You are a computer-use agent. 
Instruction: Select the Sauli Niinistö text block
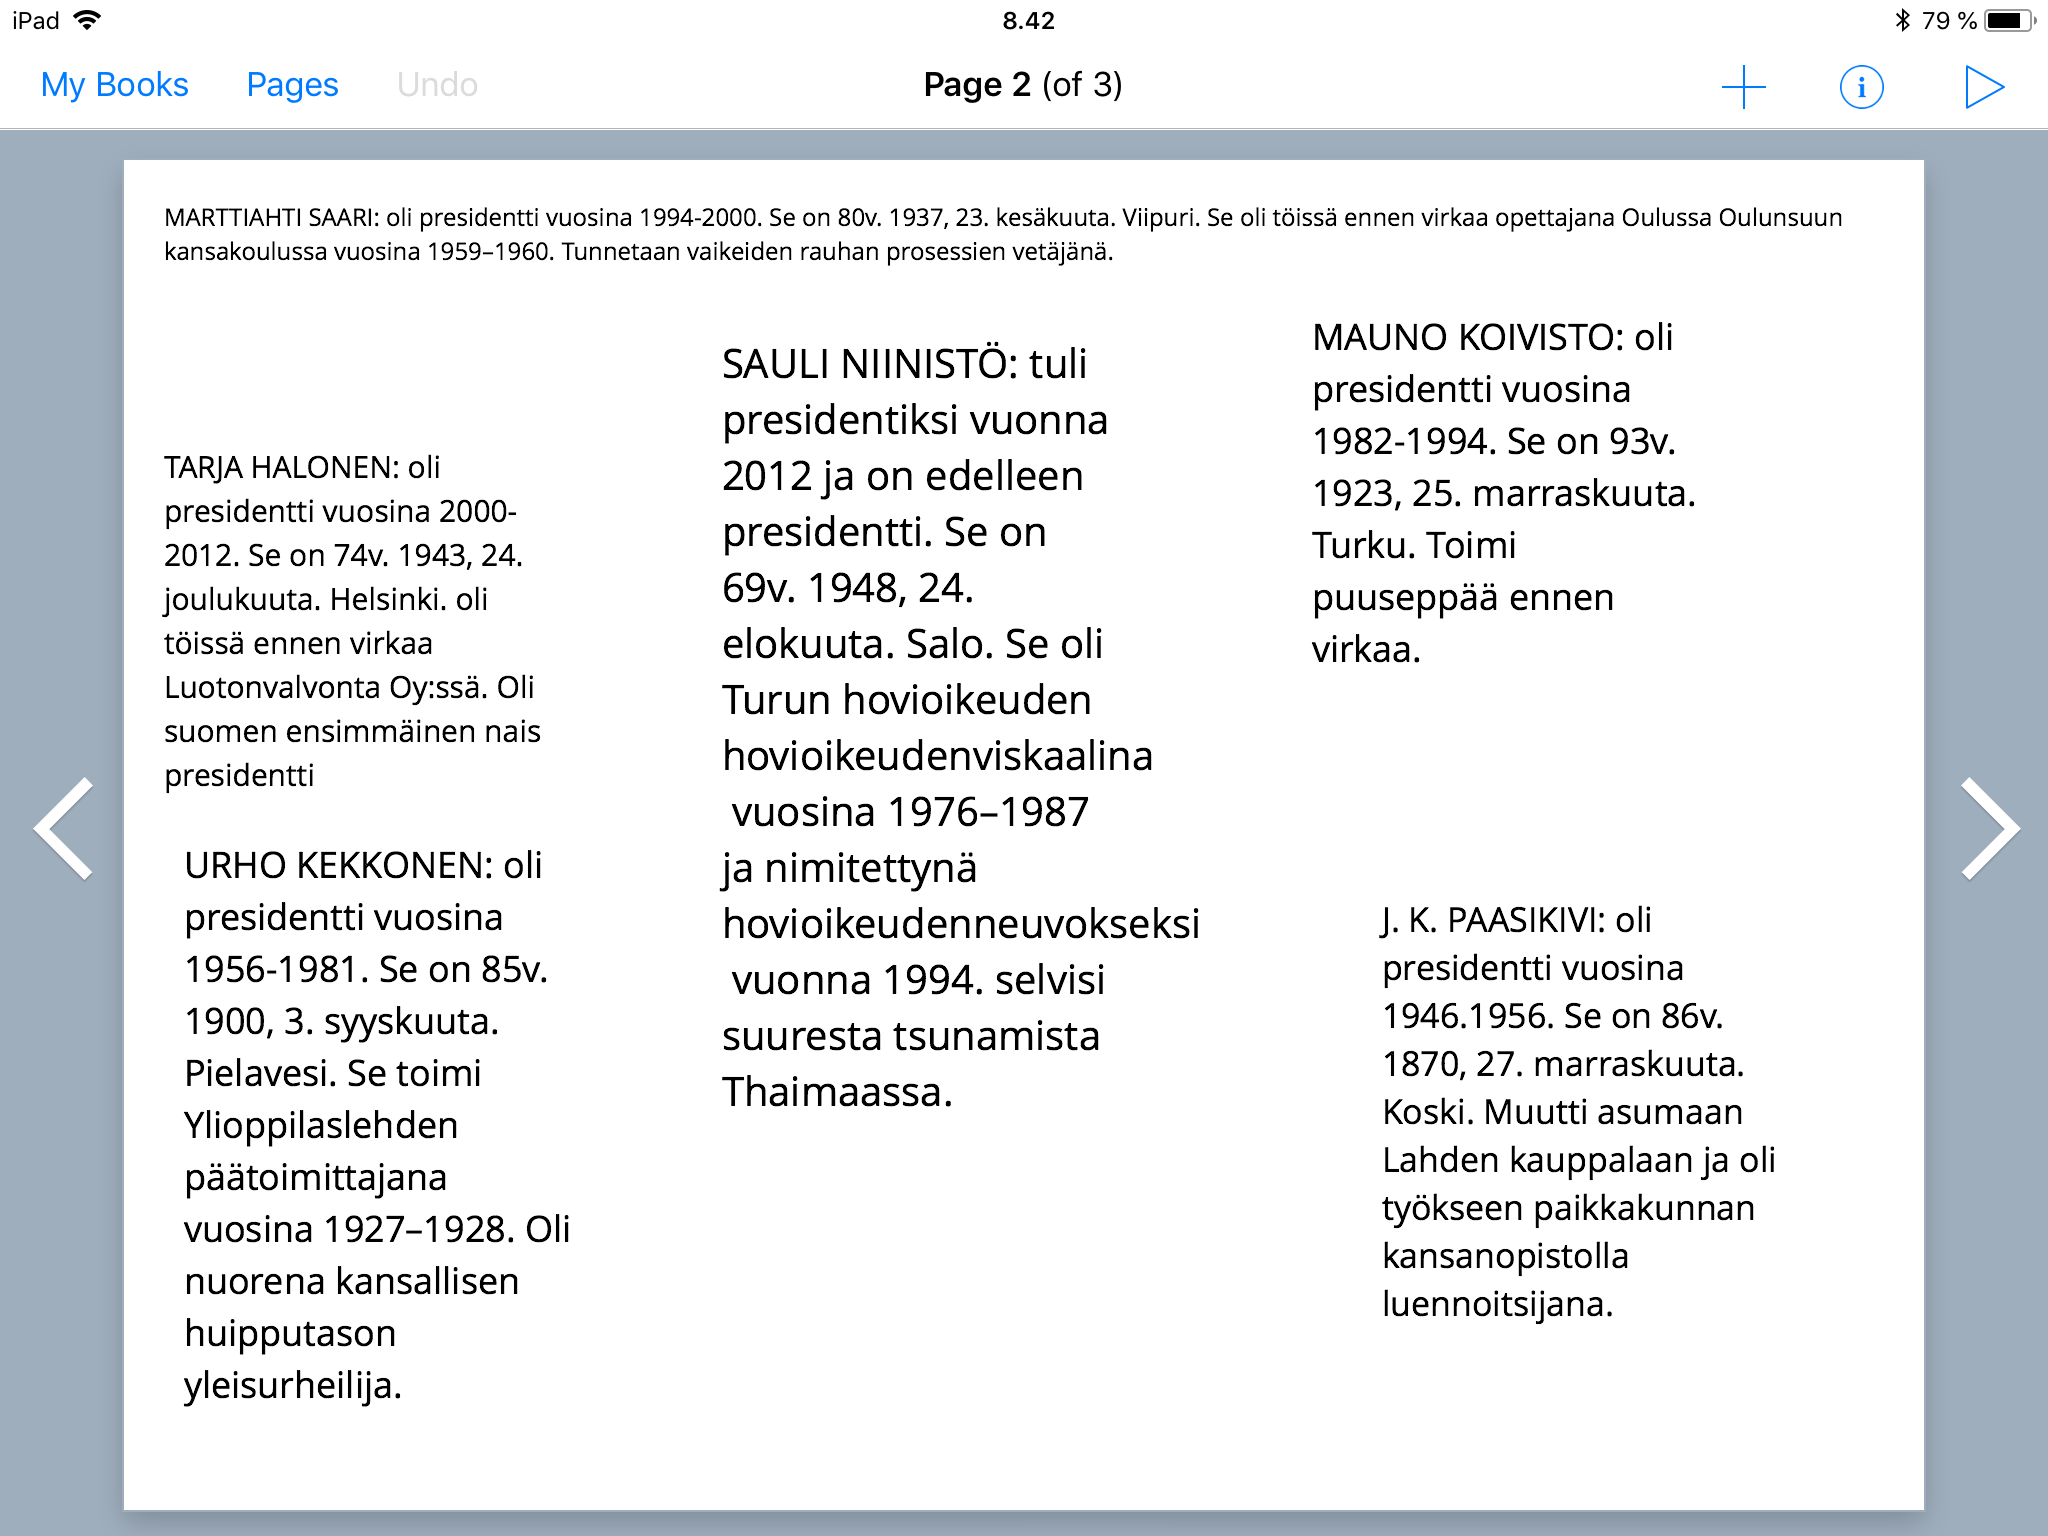940,728
